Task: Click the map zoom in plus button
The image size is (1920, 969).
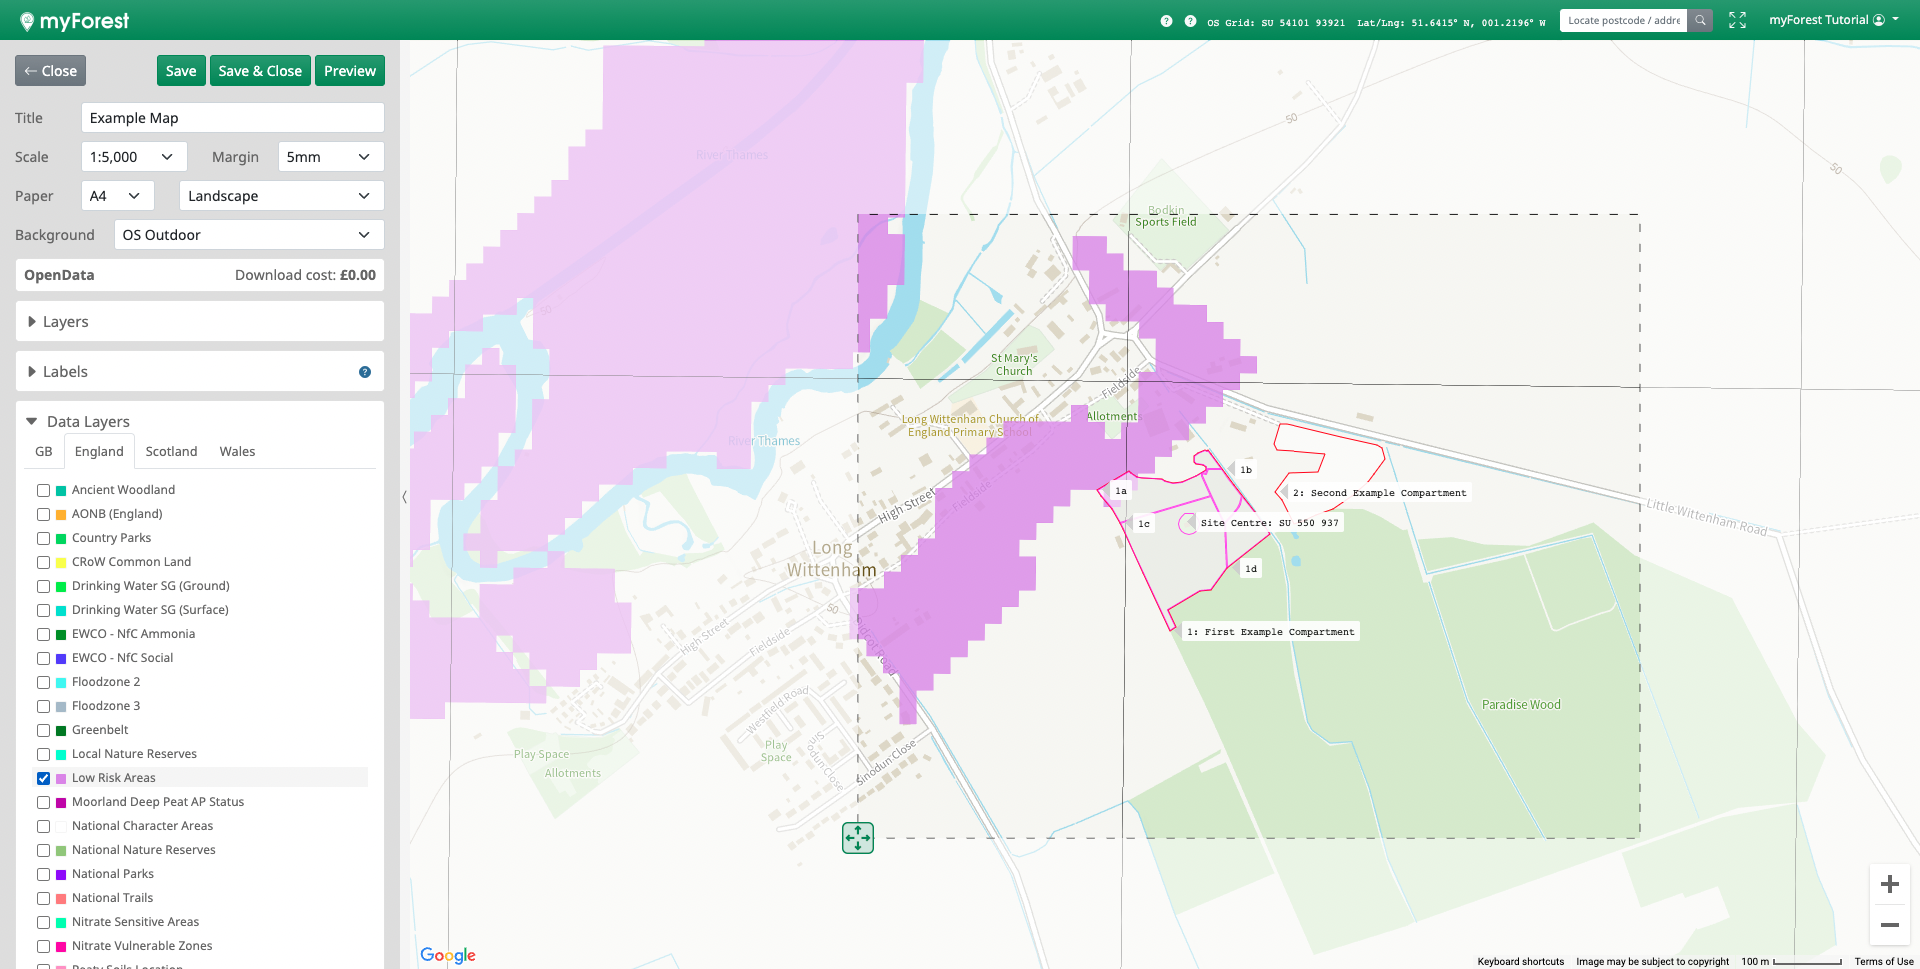Action: [x=1889, y=884]
